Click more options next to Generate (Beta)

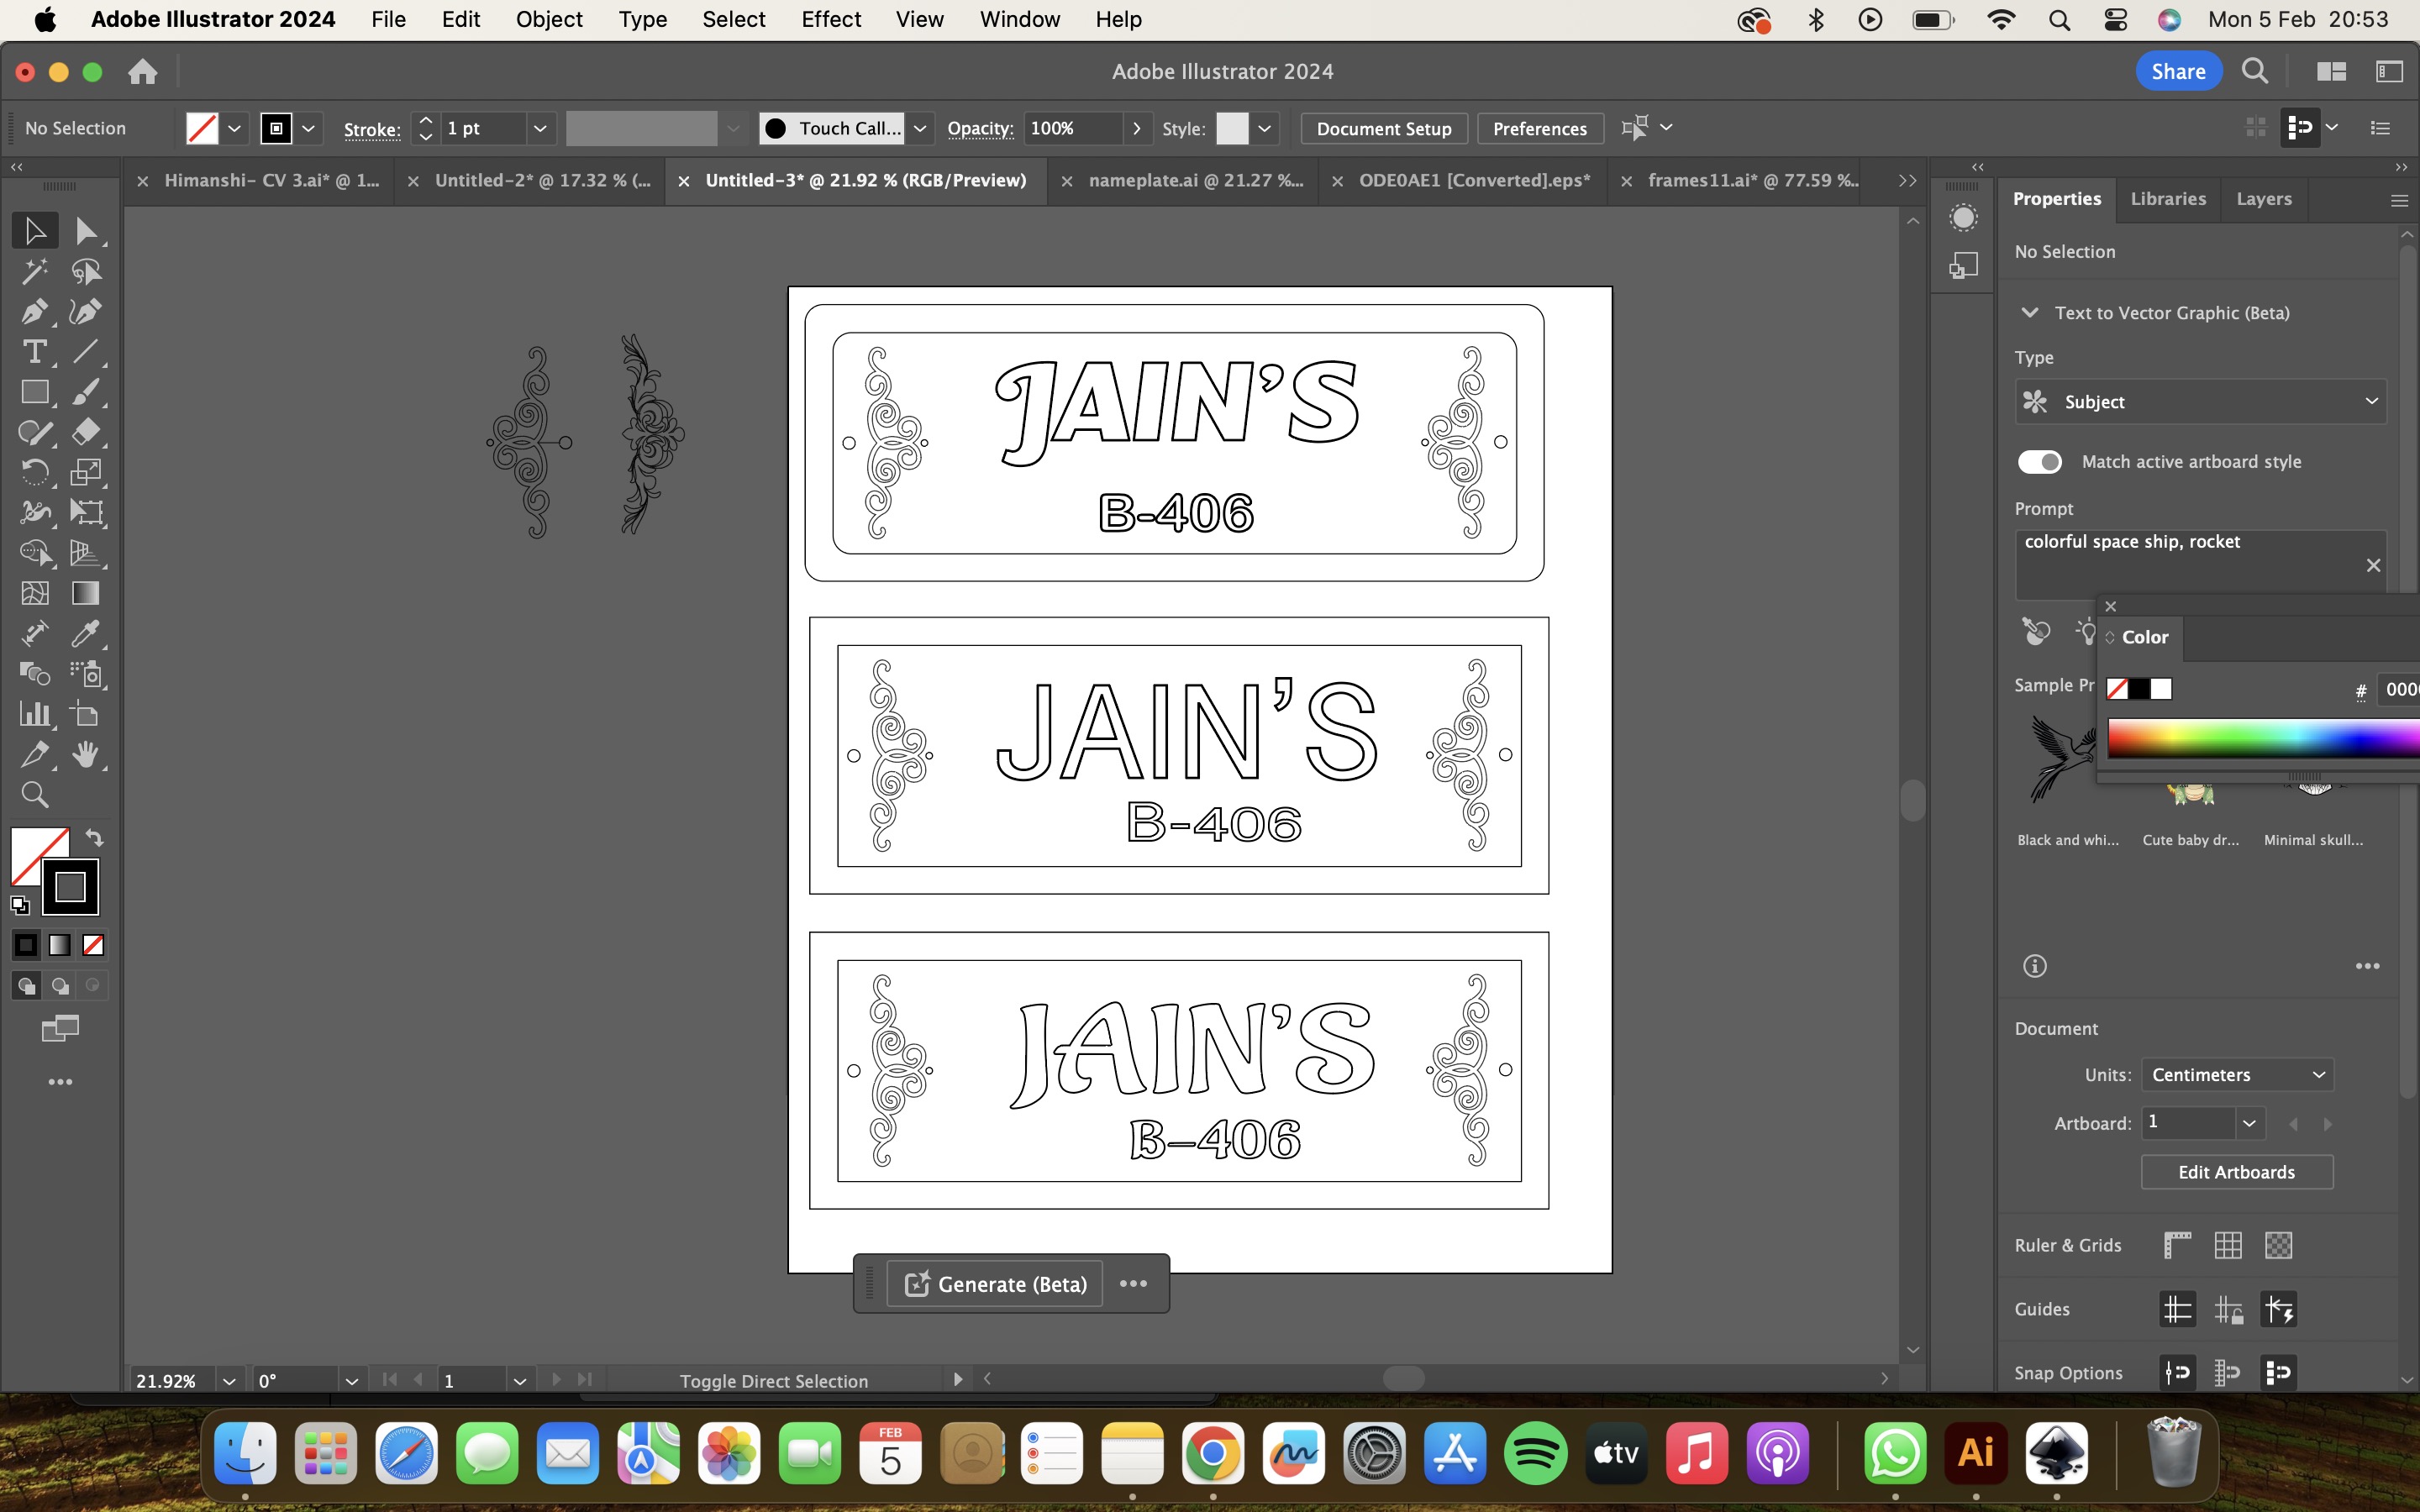click(x=1133, y=1284)
